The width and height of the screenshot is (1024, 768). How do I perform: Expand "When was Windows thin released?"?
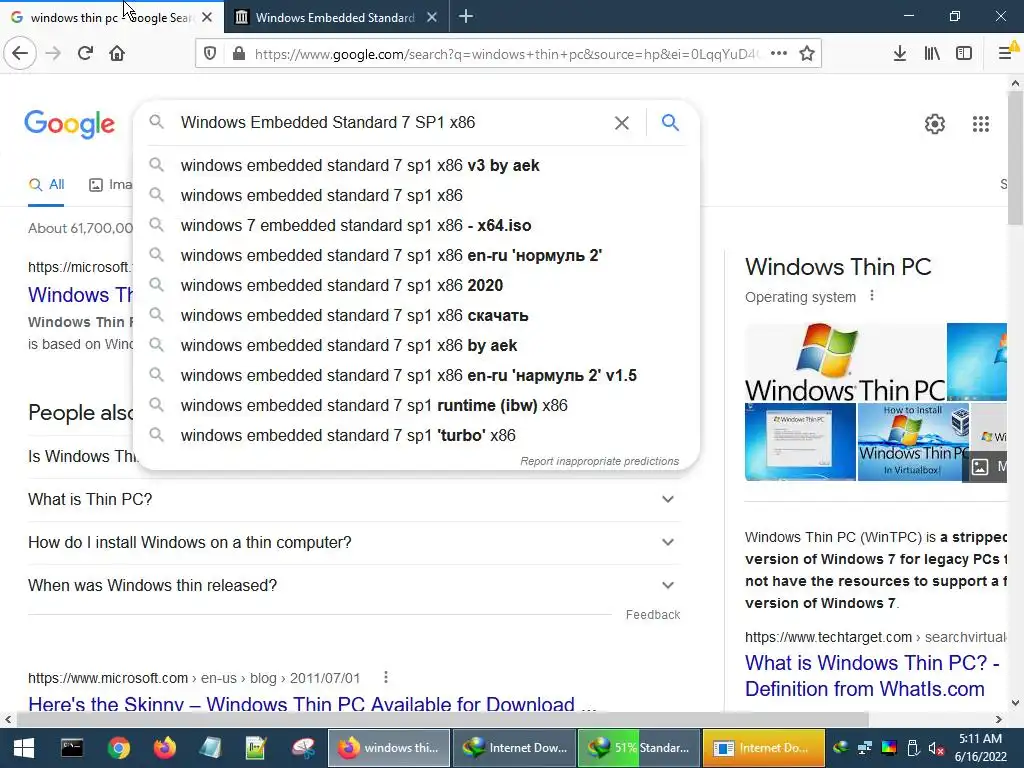[354, 586]
